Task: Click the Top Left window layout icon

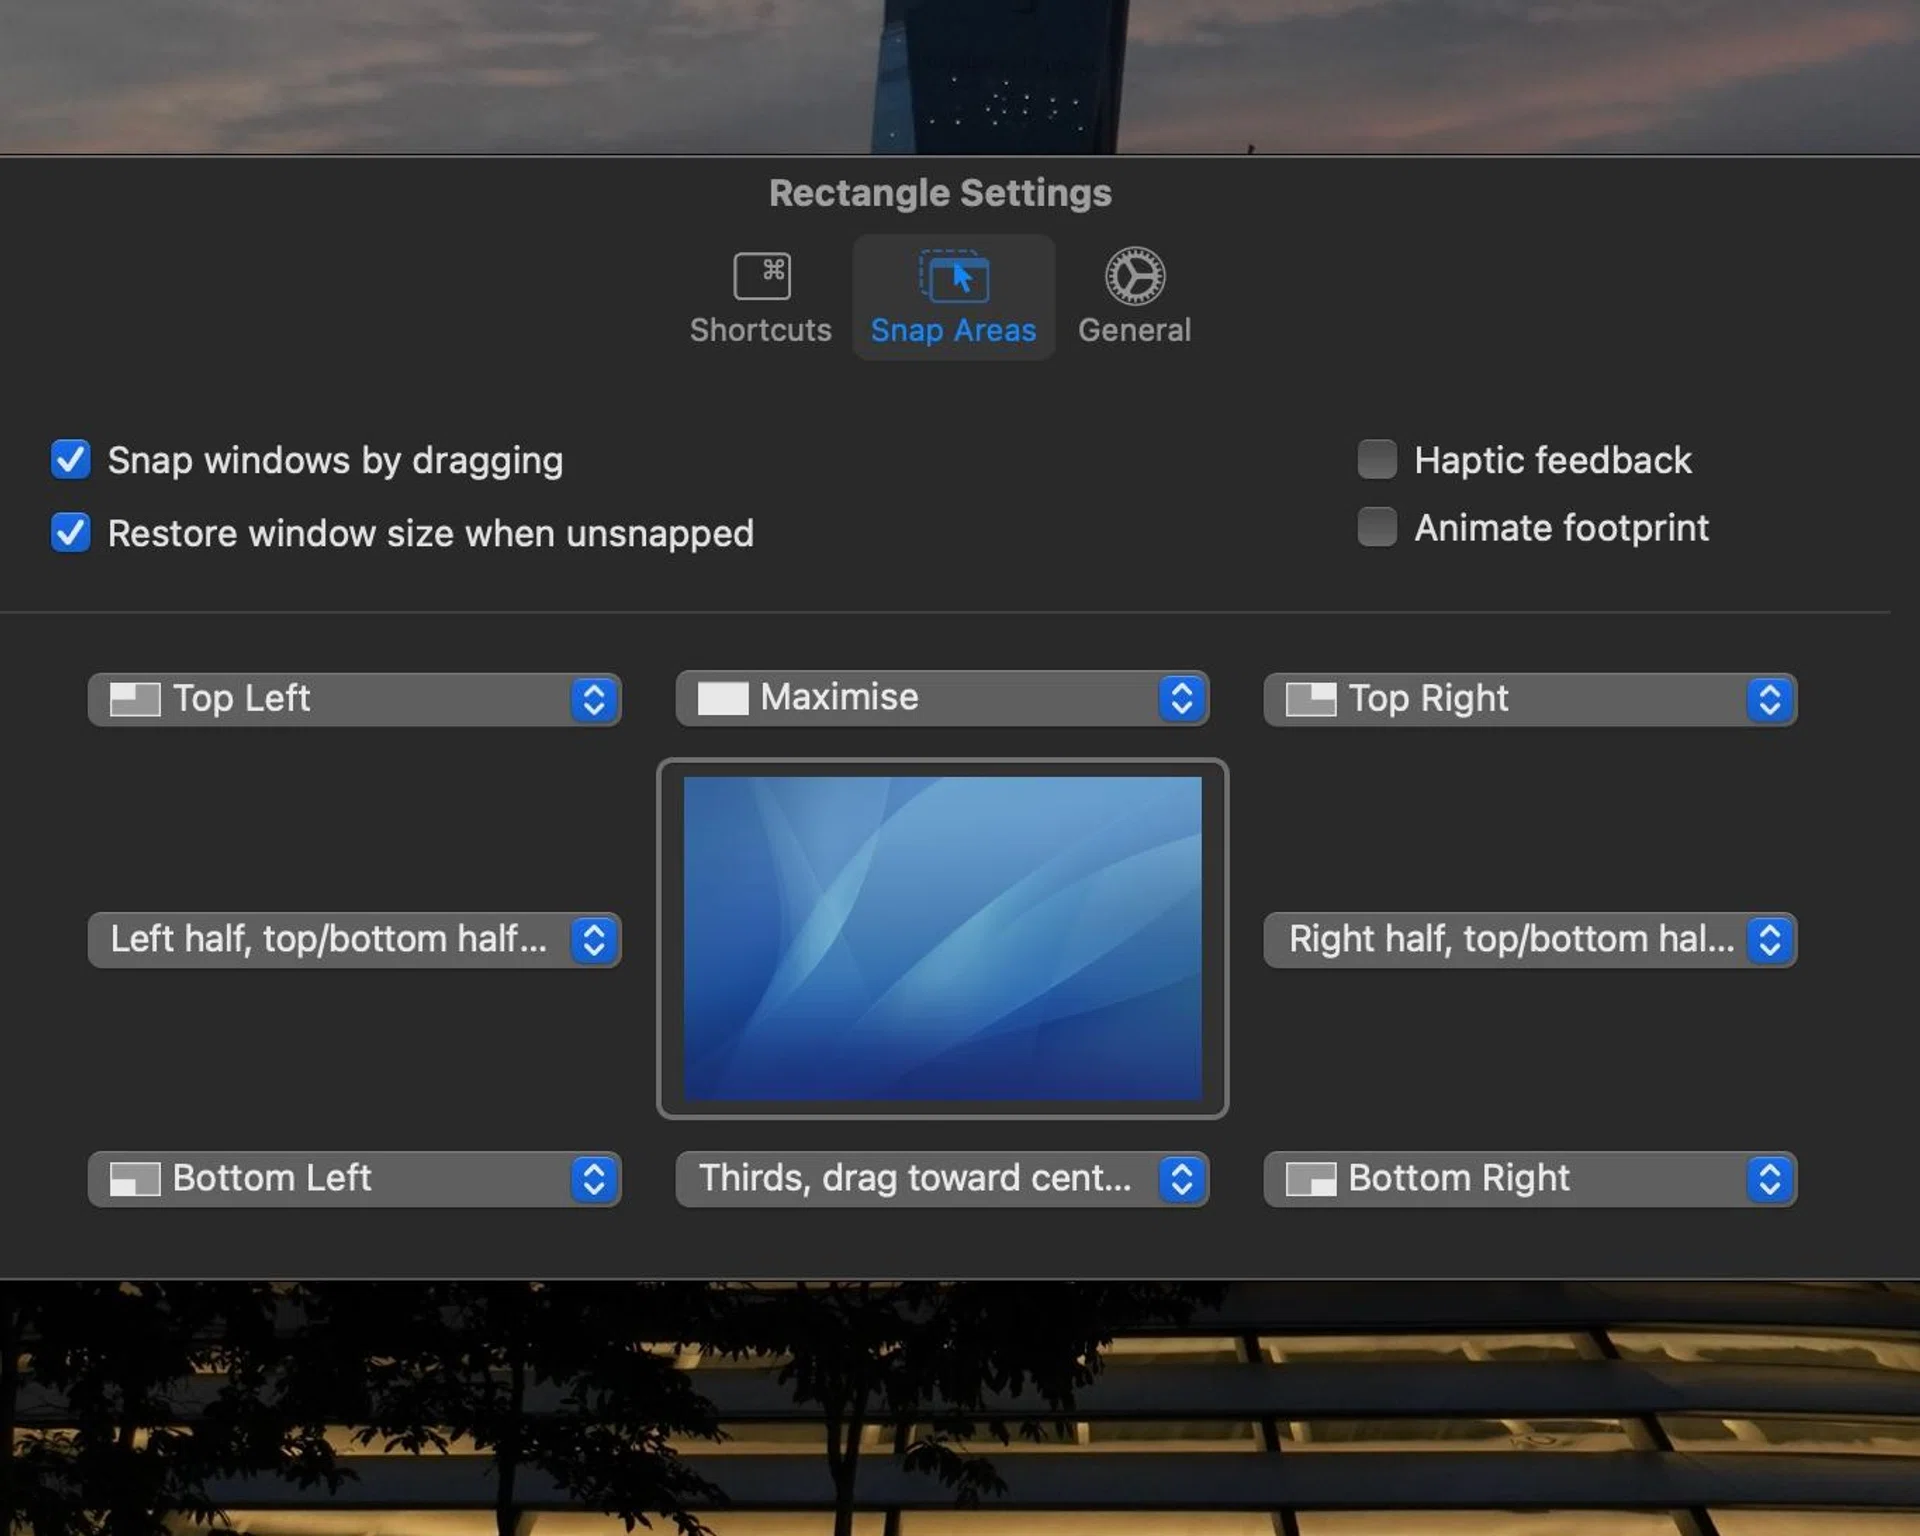Action: (x=135, y=699)
